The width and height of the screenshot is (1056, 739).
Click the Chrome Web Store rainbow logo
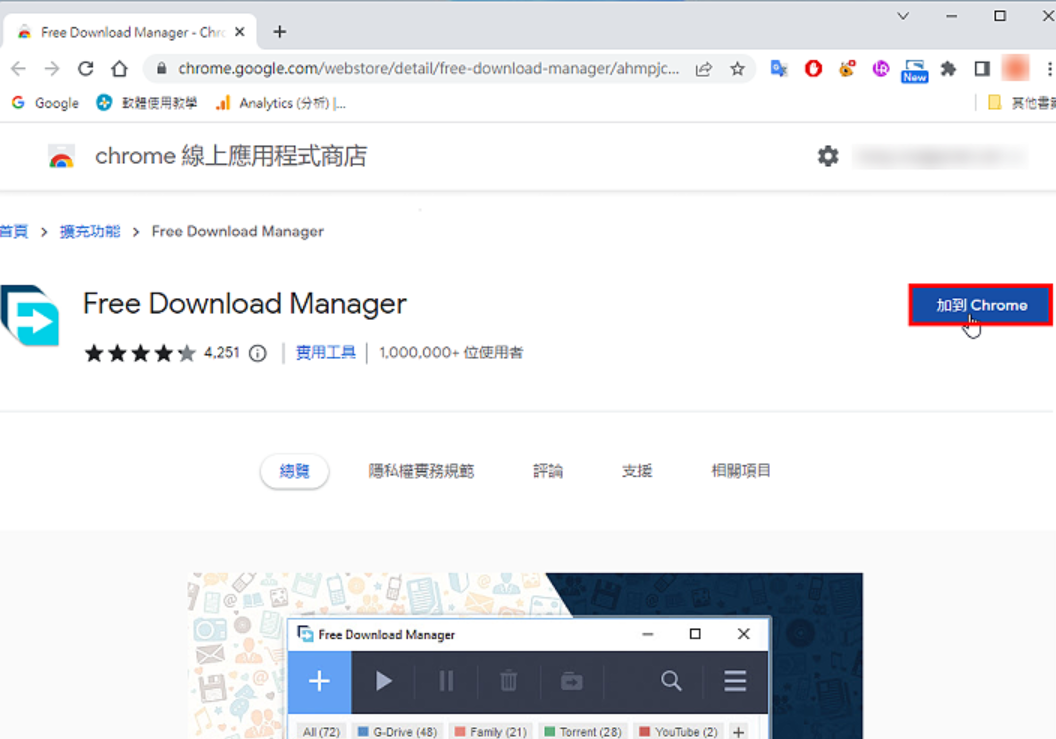(61, 156)
